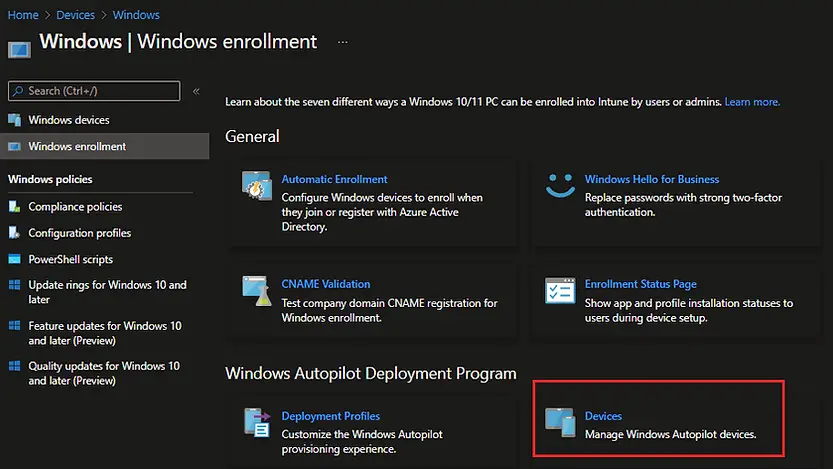Go to Home breadcrumb
Image resolution: width=833 pixels, height=469 pixels.
pyautogui.click(x=23, y=15)
